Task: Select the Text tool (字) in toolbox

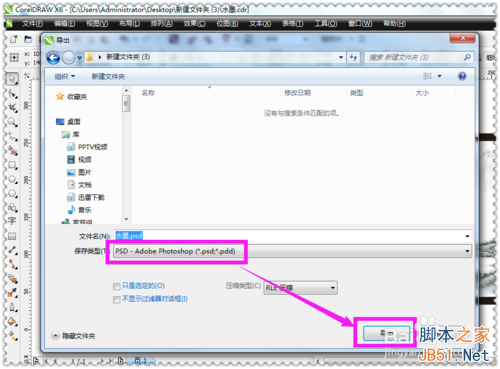Action: [x=12, y=221]
